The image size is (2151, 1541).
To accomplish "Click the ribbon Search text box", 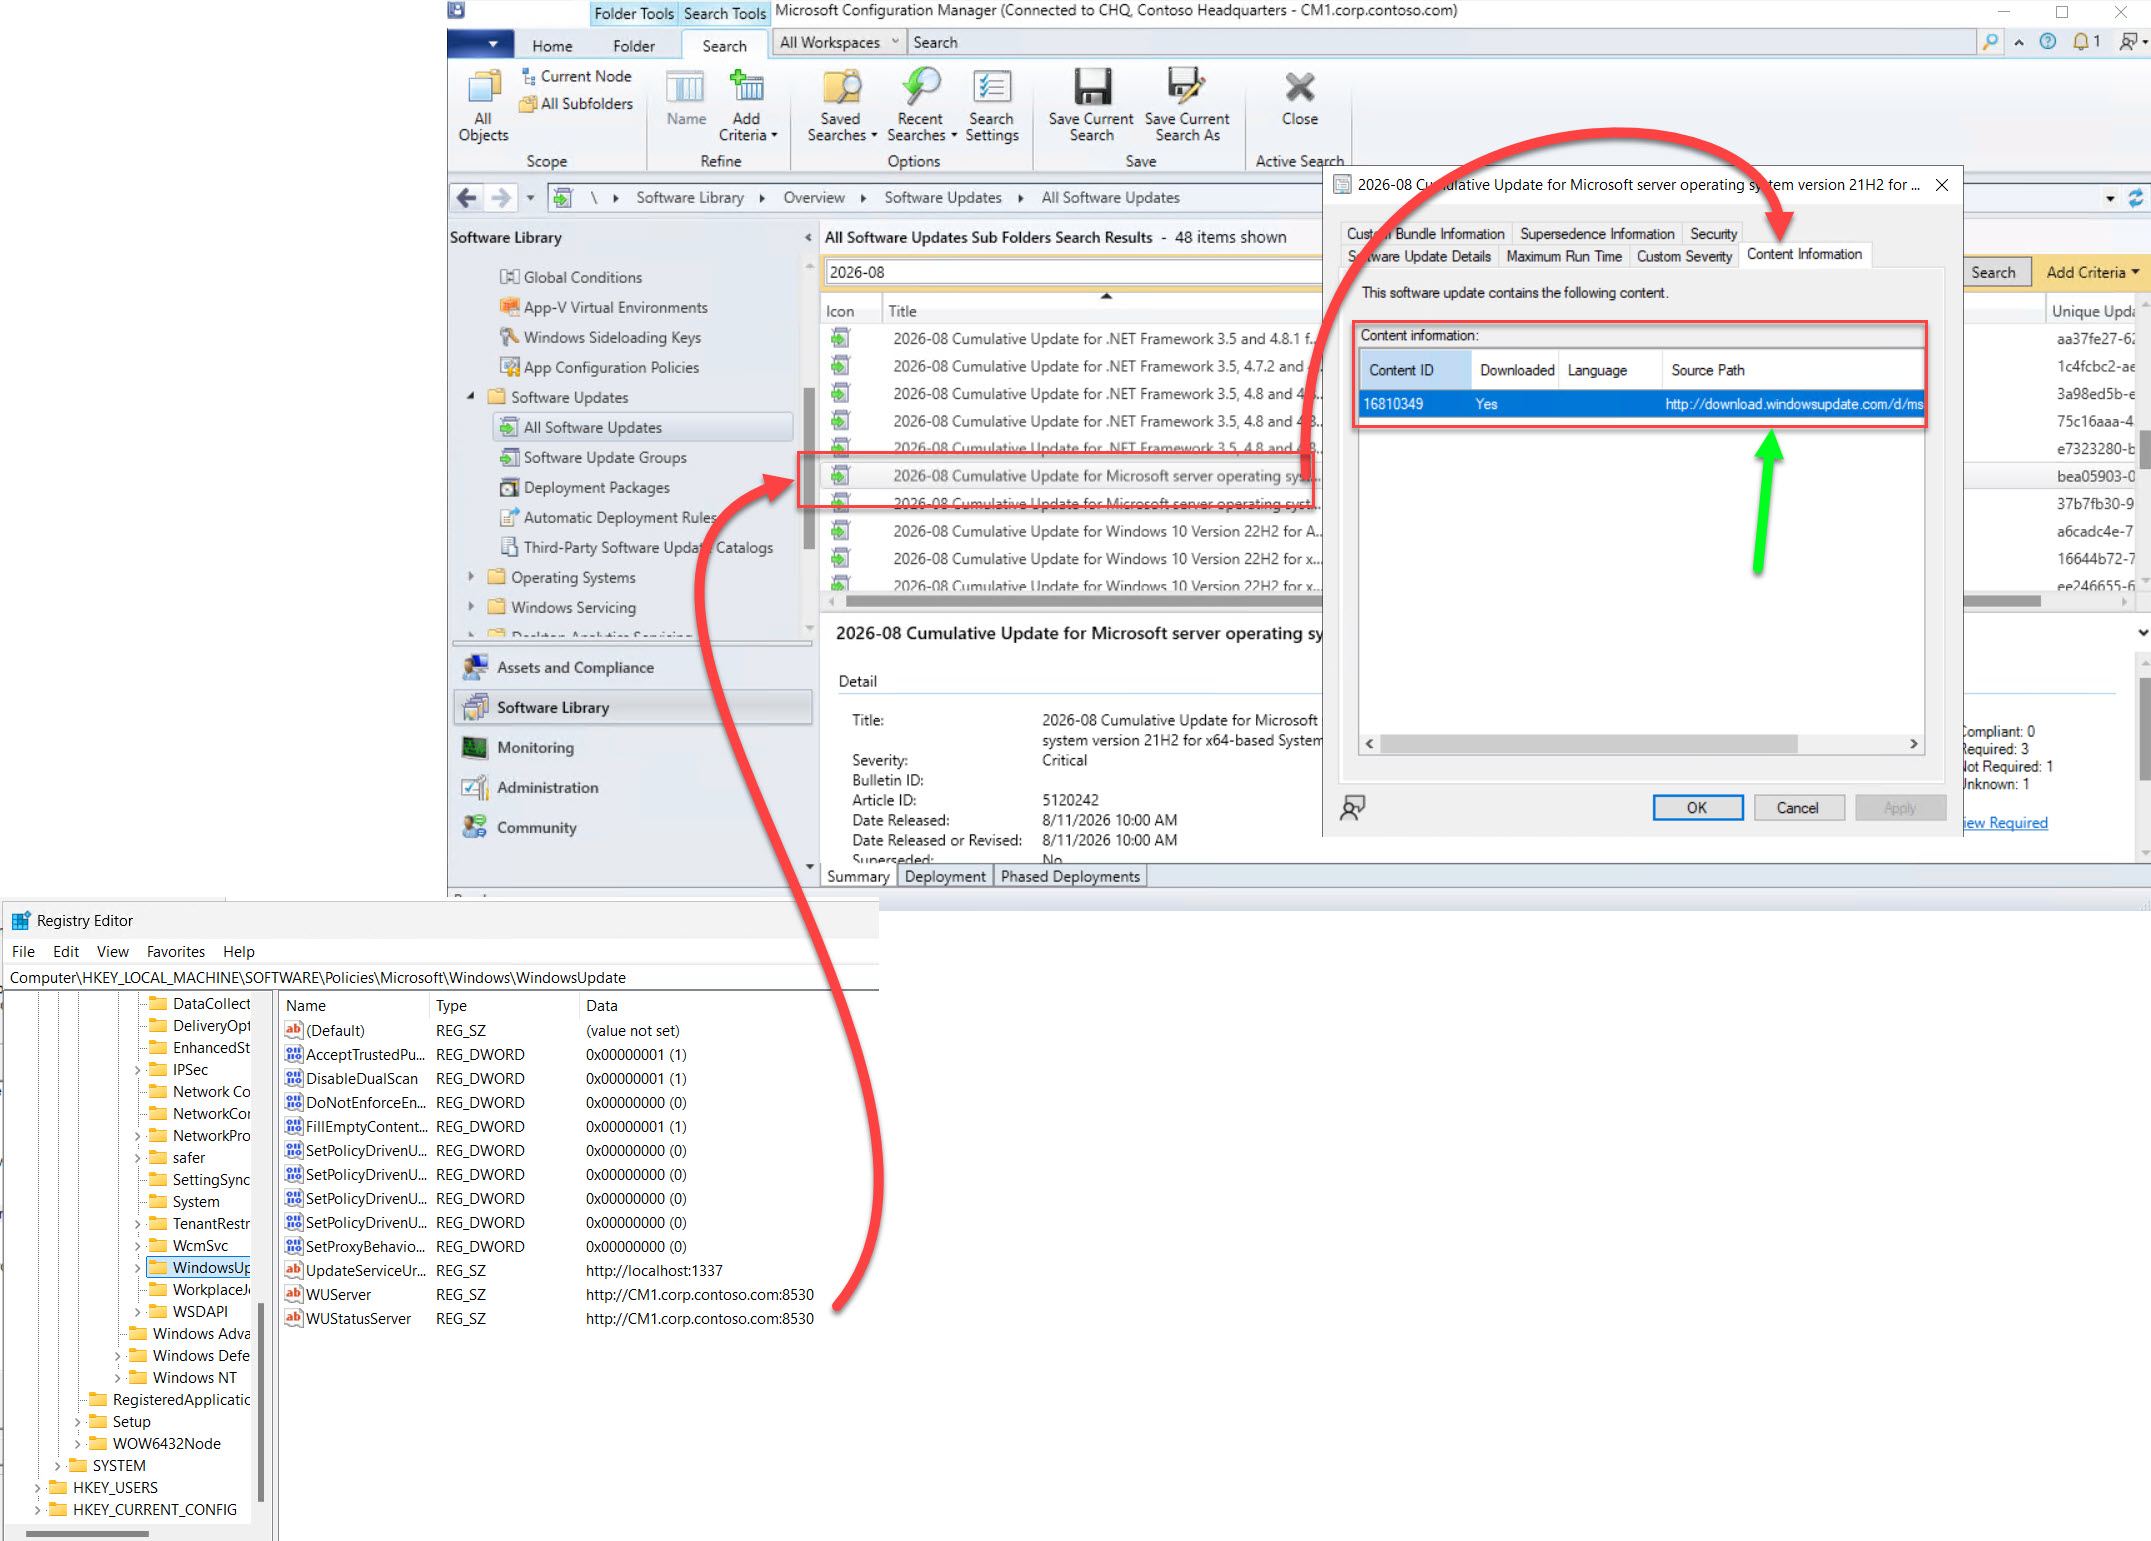I will (x=1440, y=42).
